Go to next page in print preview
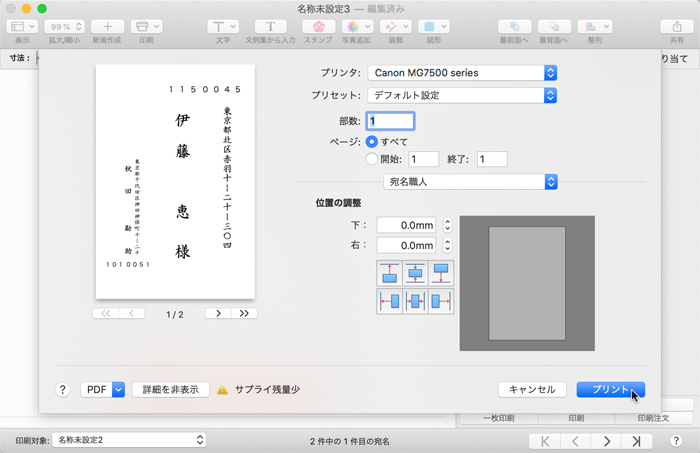The width and height of the screenshot is (700, 453). (x=218, y=313)
